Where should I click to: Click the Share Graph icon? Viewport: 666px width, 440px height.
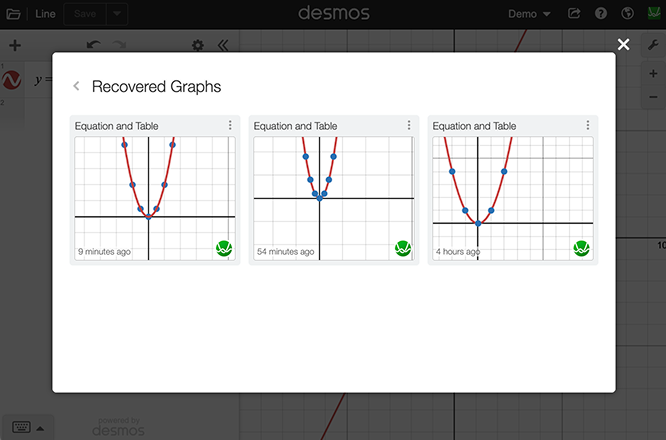pyautogui.click(x=574, y=14)
